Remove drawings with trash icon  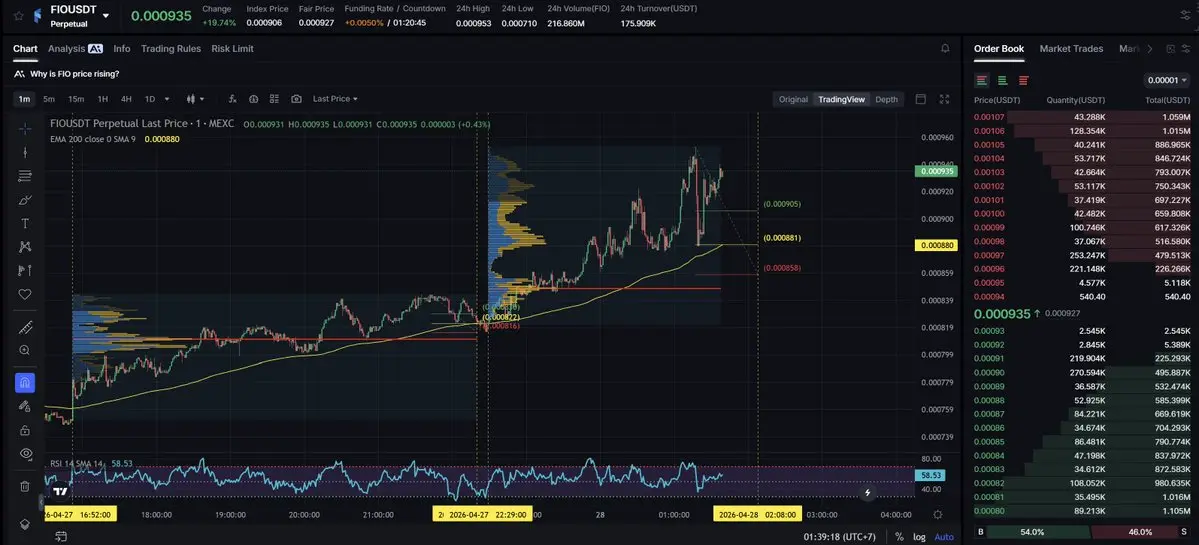[24, 486]
